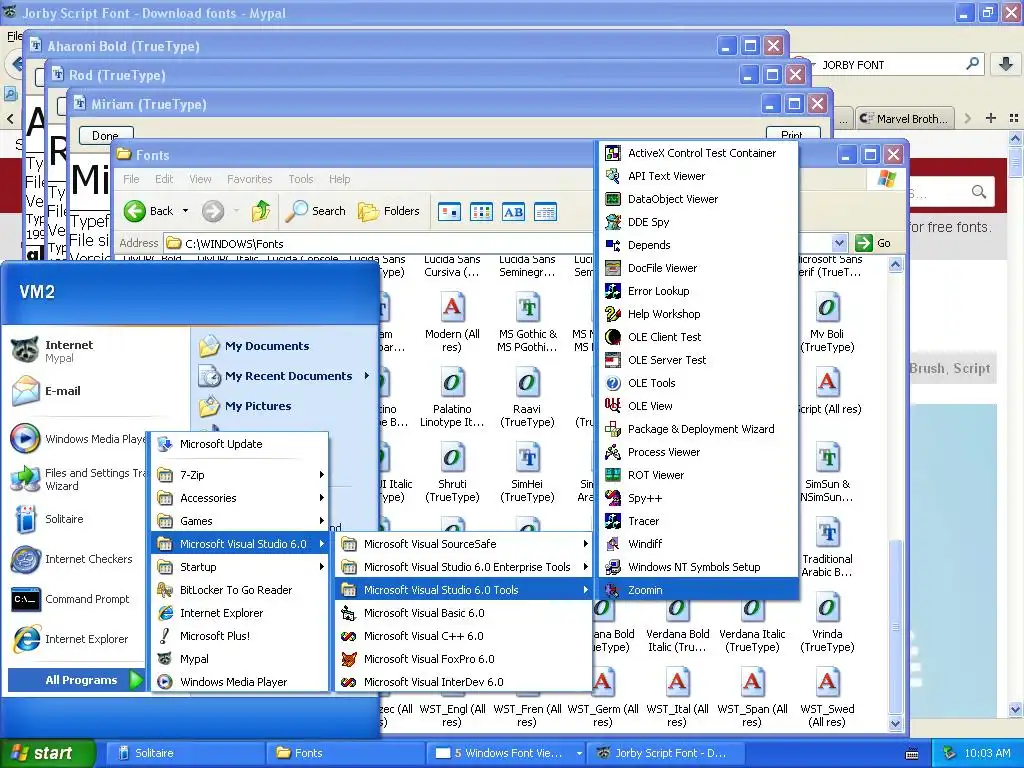Viewport: 1024px width, 768px height.
Task: Open OLE Tools help
Action: tap(698, 383)
